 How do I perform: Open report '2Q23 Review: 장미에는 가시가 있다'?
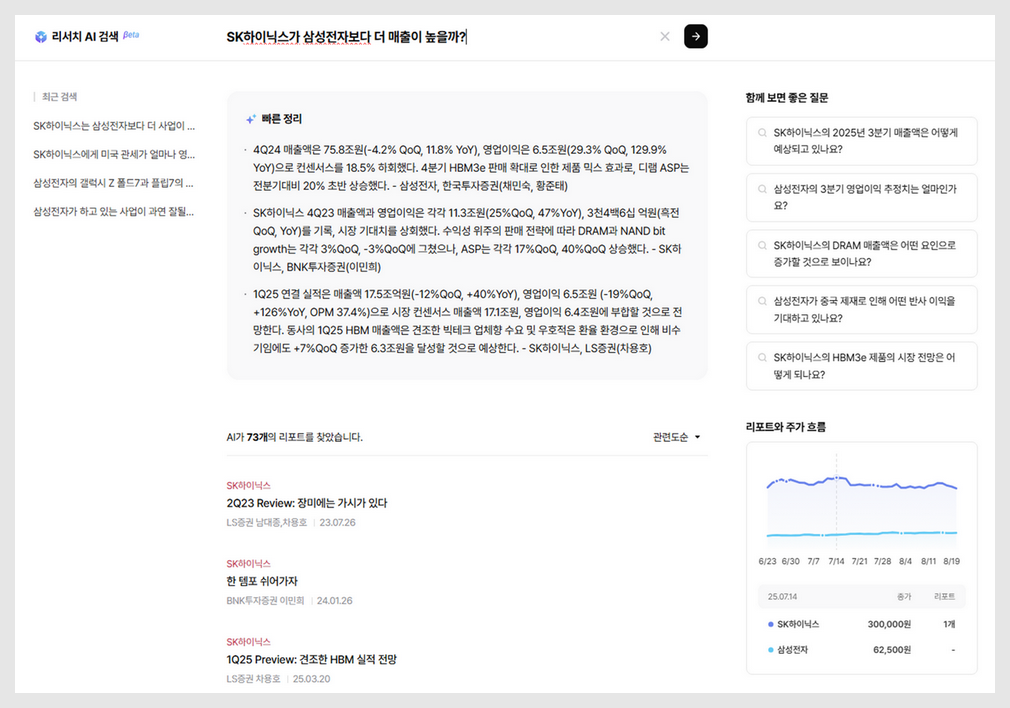[x=307, y=503]
